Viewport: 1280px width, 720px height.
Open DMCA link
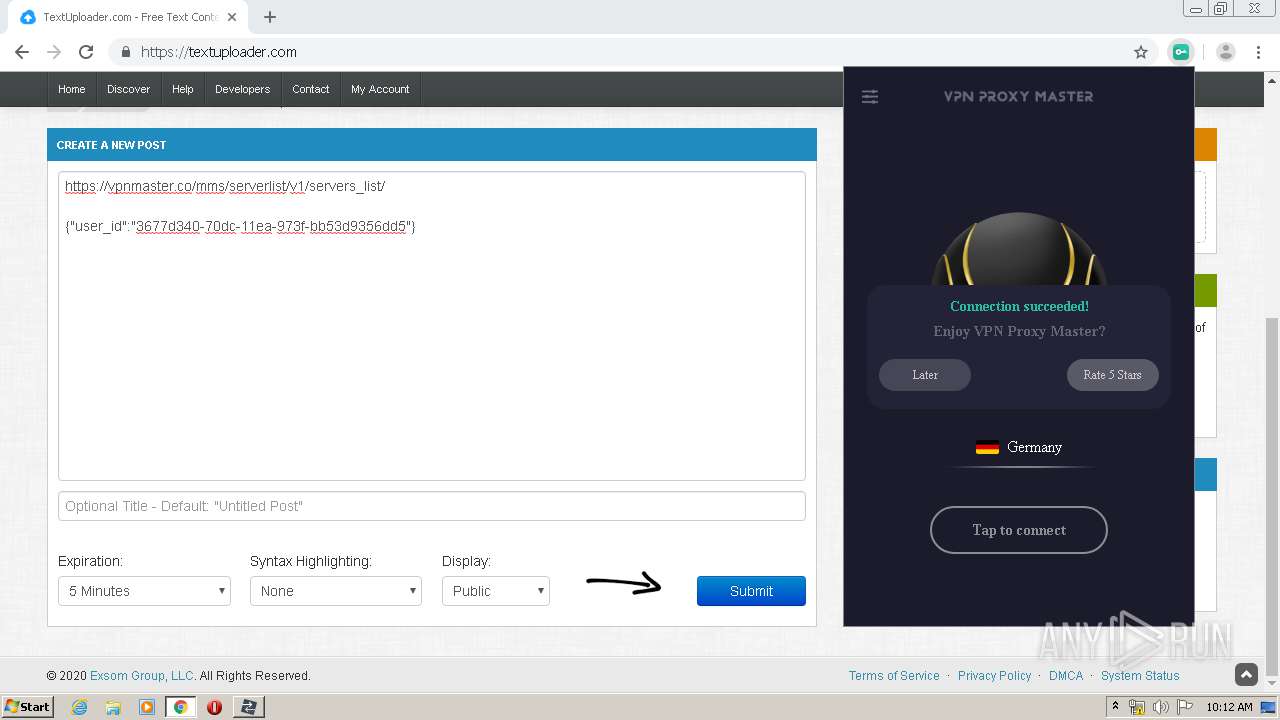coord(1066,676)
